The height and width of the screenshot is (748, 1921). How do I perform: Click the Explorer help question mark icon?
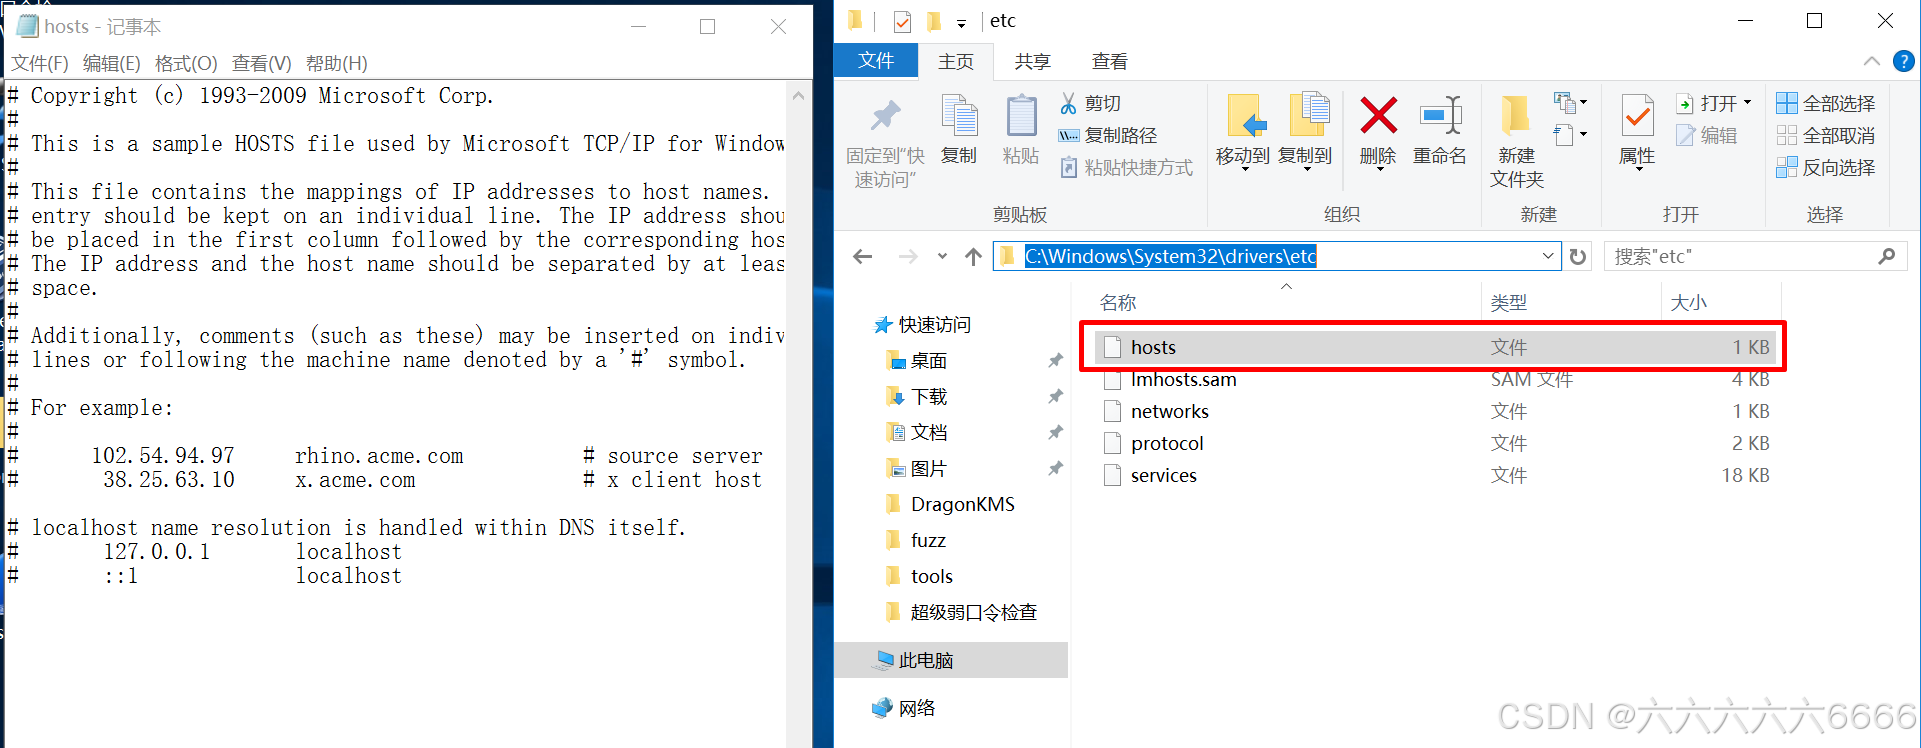pyautogui.click(x=1904, y=61)
